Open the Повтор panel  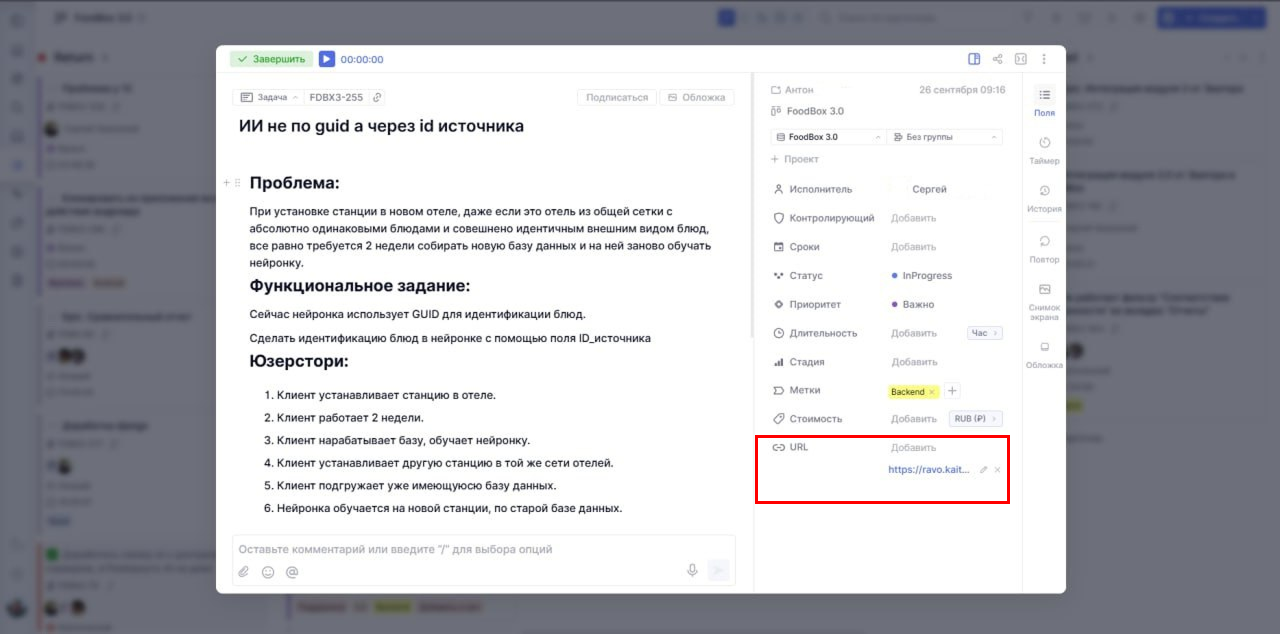1043,248
